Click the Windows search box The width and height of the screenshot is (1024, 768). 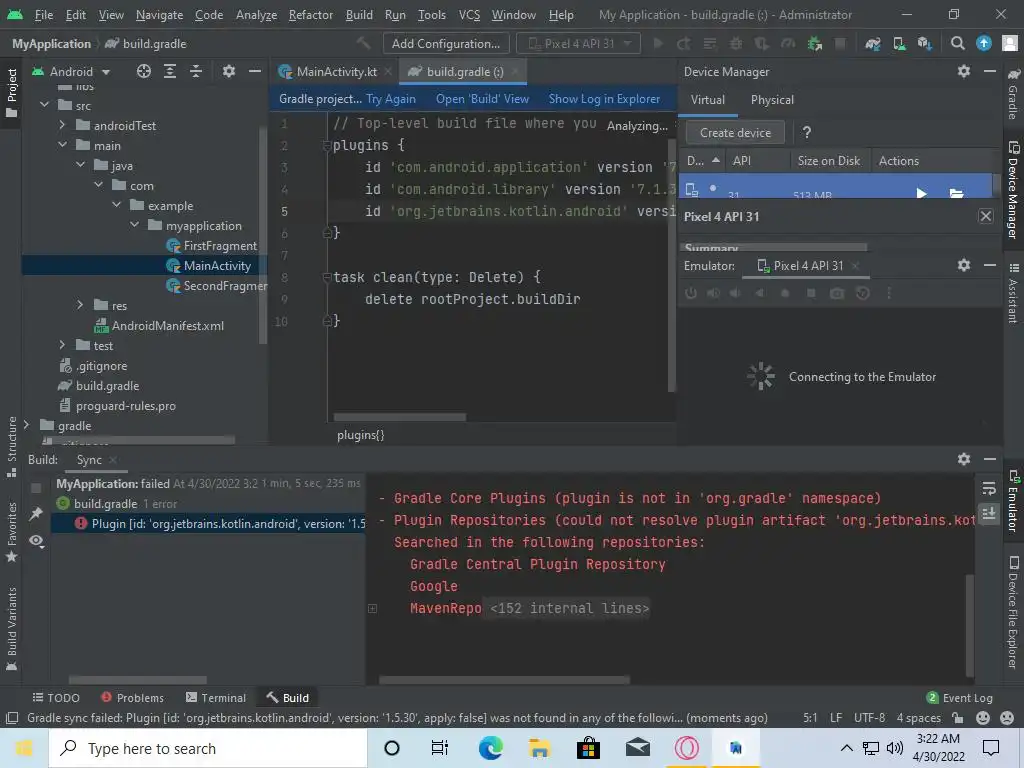[208, 748]
